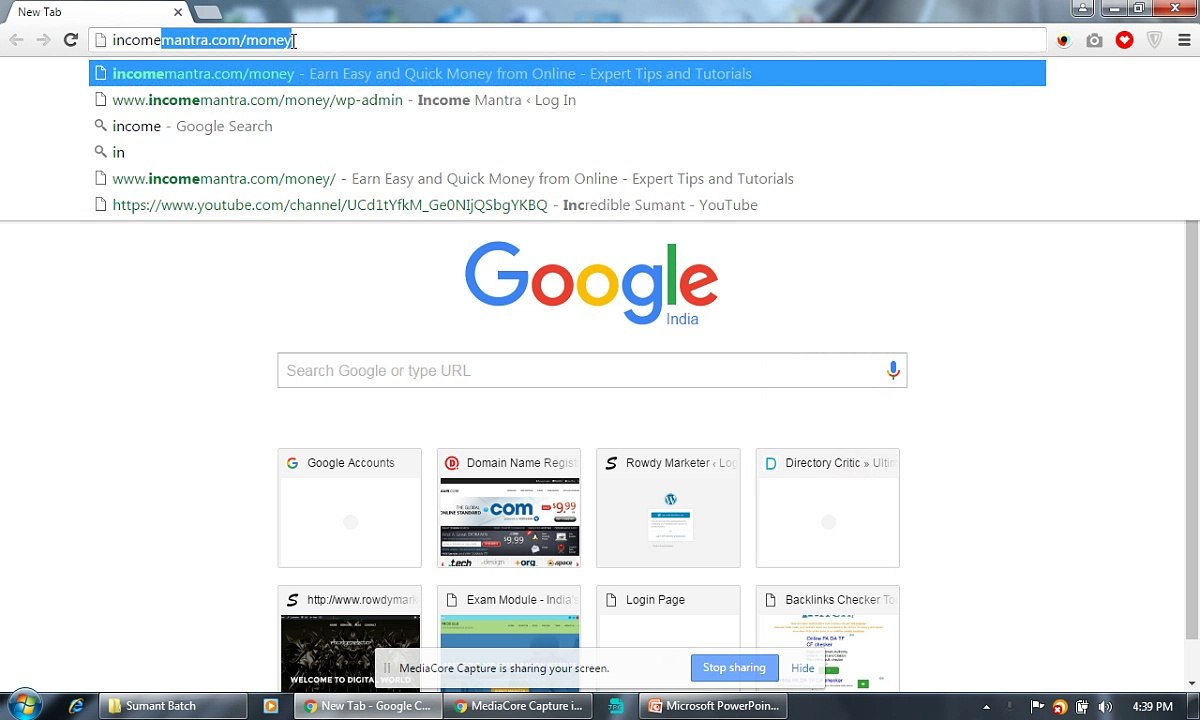Select the 'in' search suggestion
The width and height of the screenshot is (1200, 720).
567,152
